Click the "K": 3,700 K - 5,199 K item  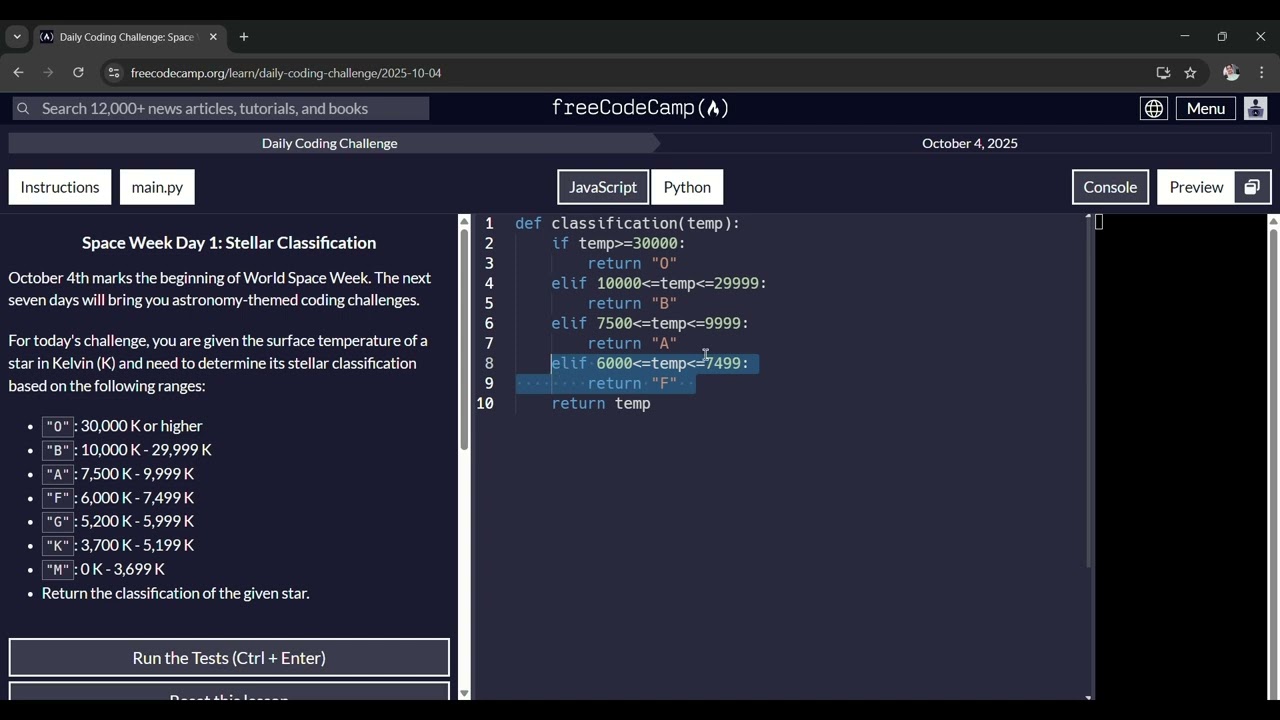(118, 545)
